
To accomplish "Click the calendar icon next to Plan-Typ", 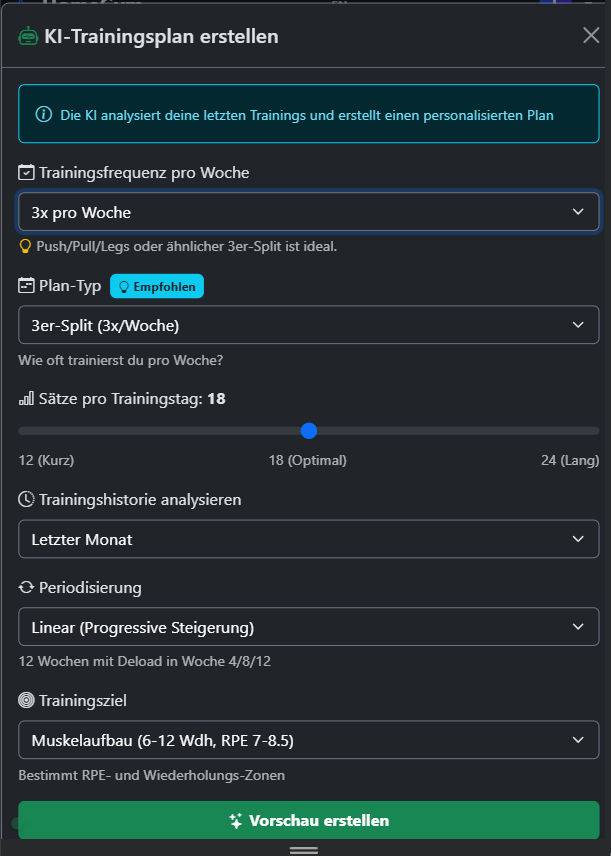I will click(27, 286).
